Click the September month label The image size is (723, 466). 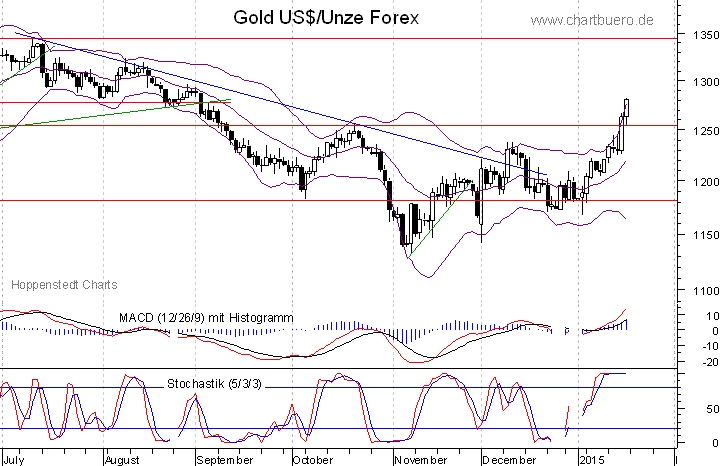coord(225,460)
